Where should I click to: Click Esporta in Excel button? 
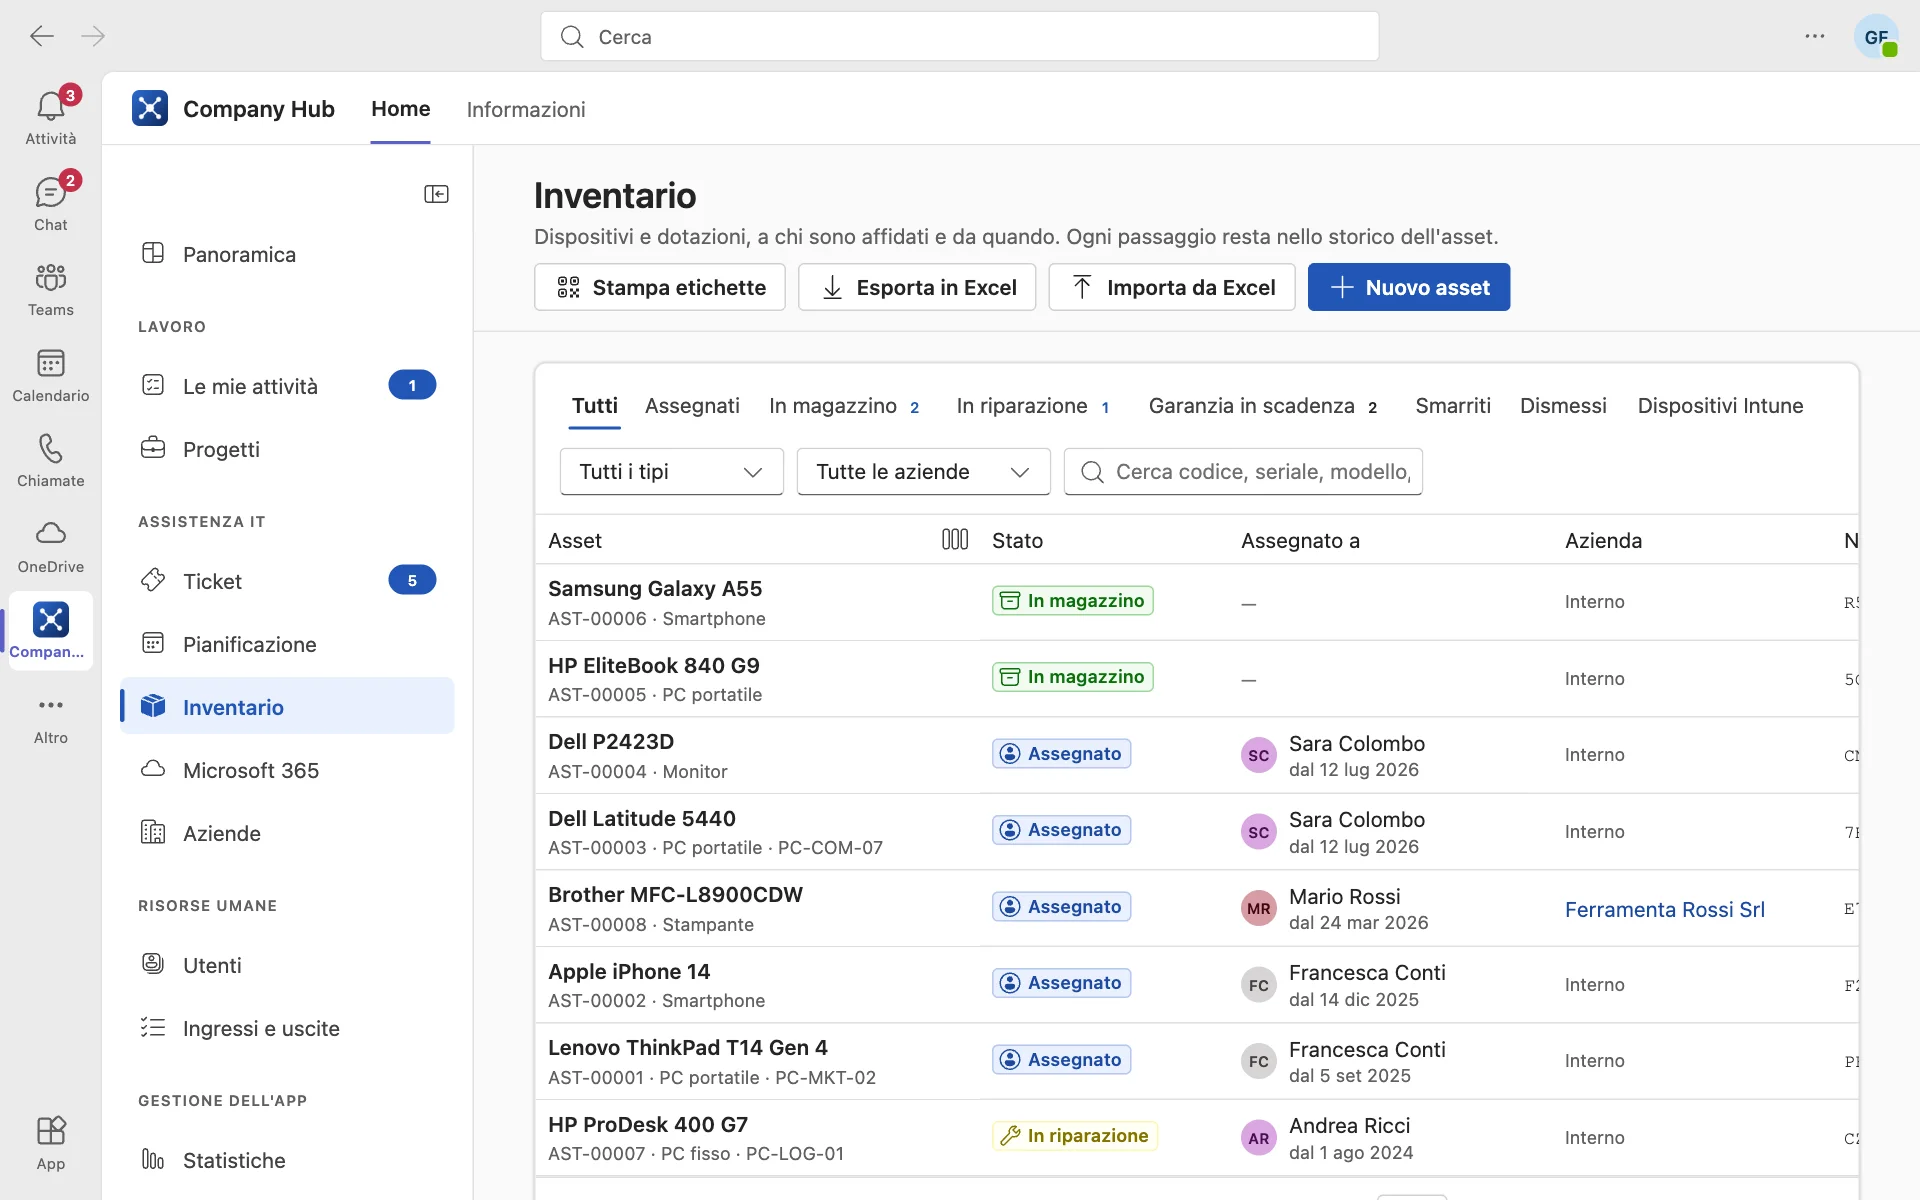click(x=917, y=287)
